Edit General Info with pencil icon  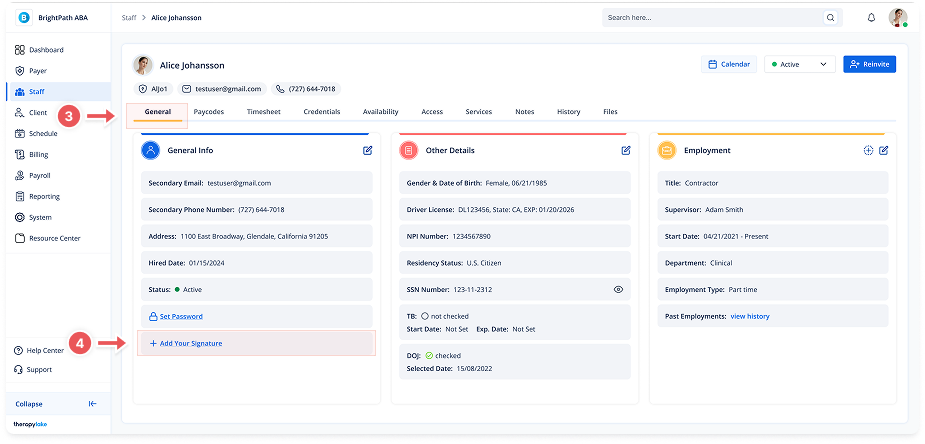click(x=368, y=150)
